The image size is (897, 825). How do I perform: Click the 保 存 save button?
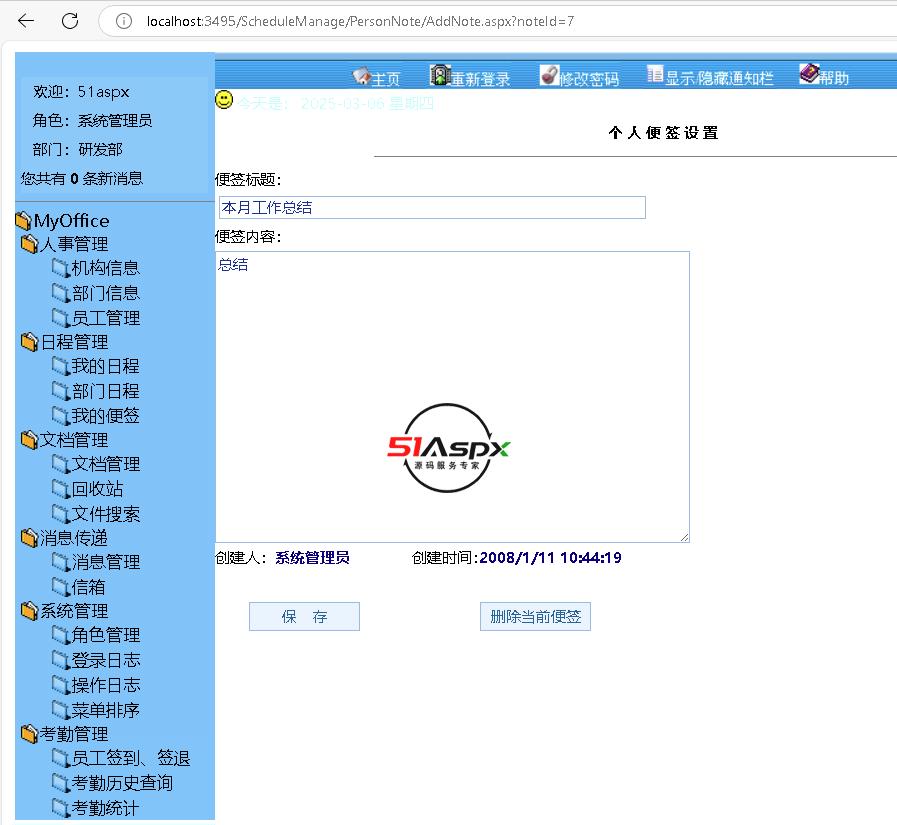click(x=304, y=616)
